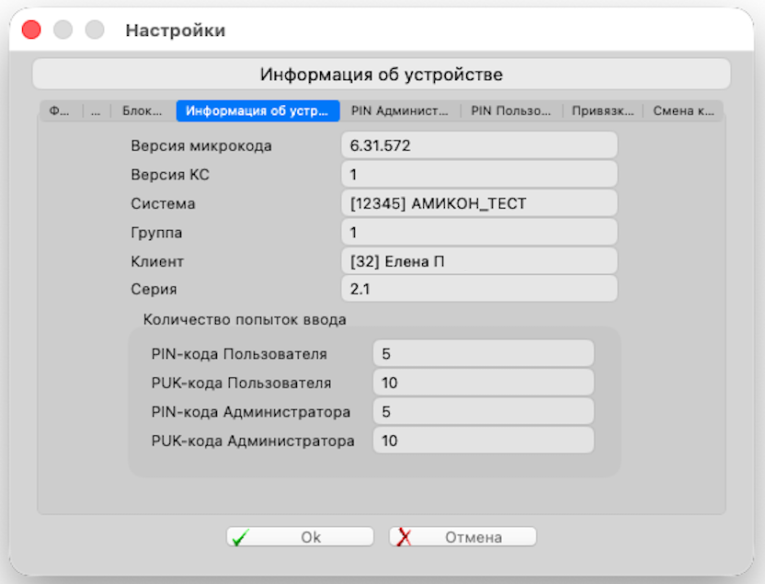Screen dimensions: 765x584
Task: Click the red X icon on Отмена
Action: (x=404, y=537)
